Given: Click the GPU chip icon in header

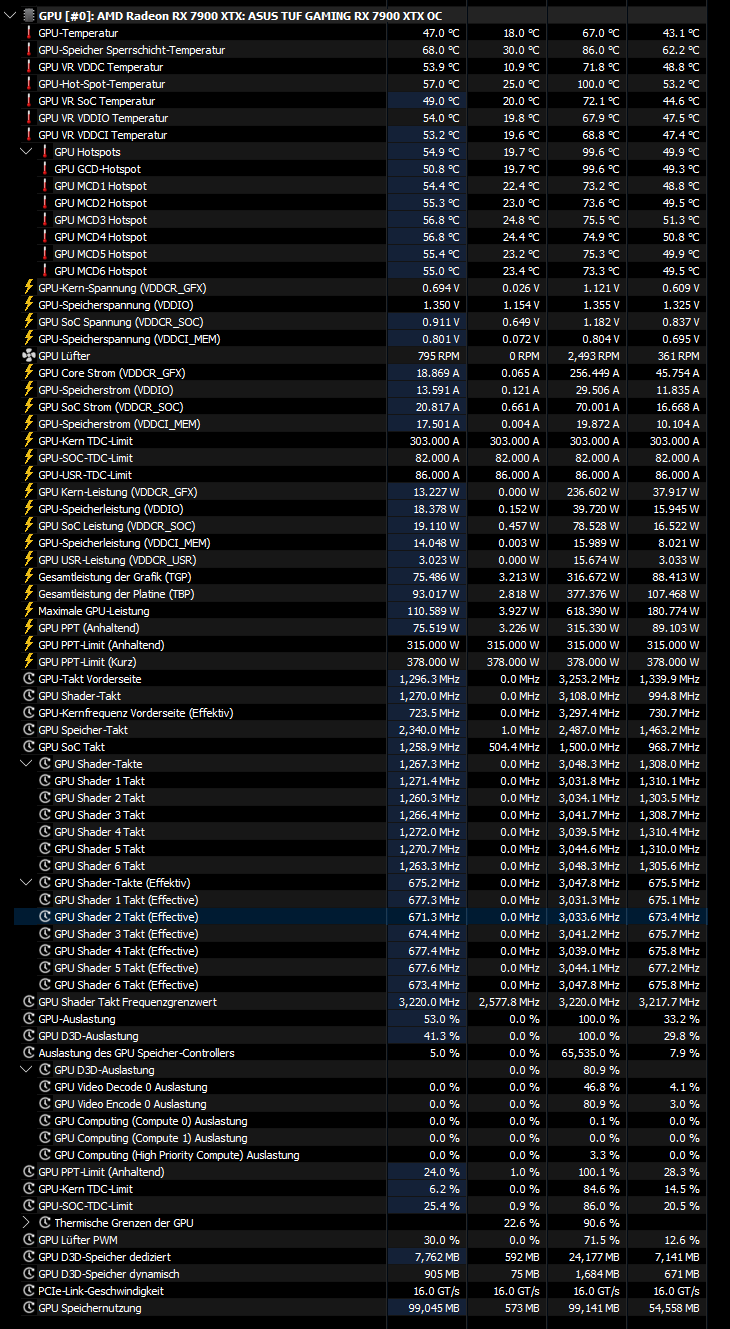Looking at the screenshot, I should [27, 16].
